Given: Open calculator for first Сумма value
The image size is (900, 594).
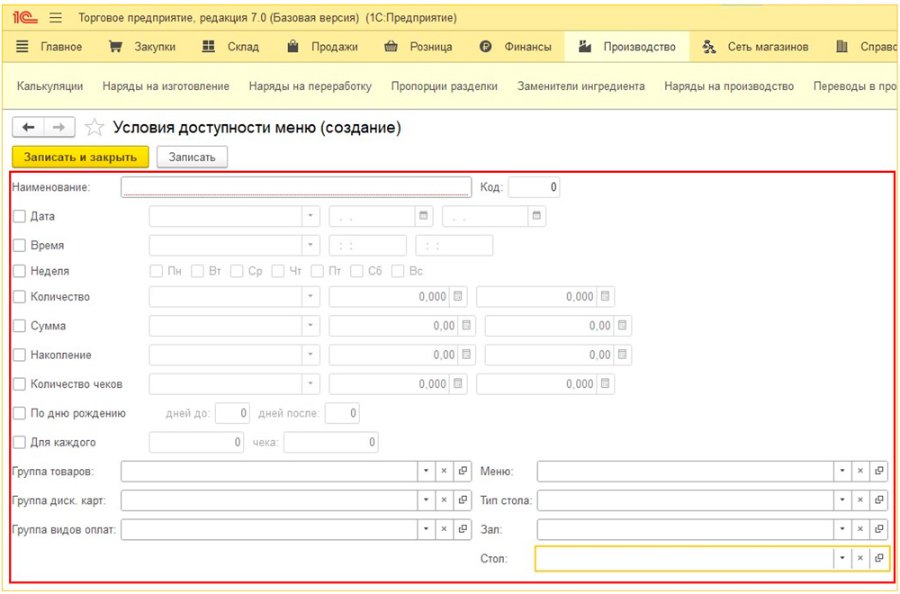Looking at the screenshot, I should point(466,325).
